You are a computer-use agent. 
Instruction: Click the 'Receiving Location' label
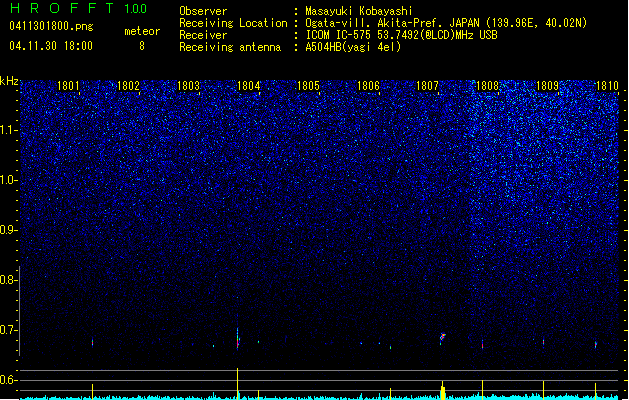(x=233, y=23)
